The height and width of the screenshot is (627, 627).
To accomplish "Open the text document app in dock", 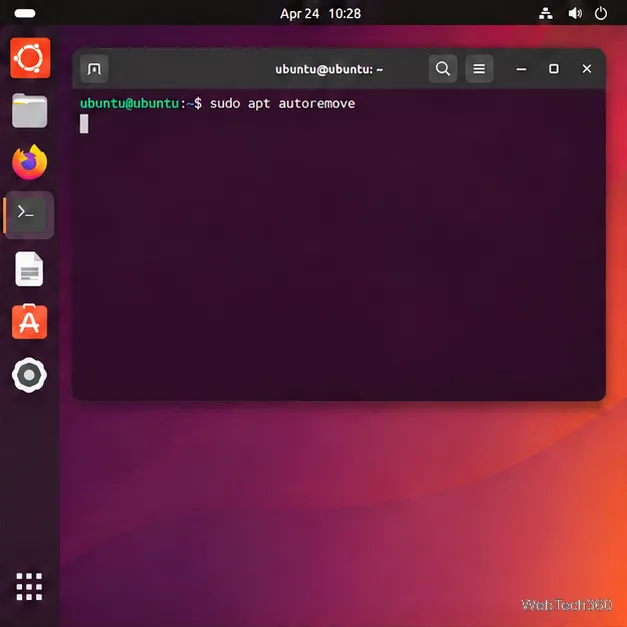I will click(29, 269).
